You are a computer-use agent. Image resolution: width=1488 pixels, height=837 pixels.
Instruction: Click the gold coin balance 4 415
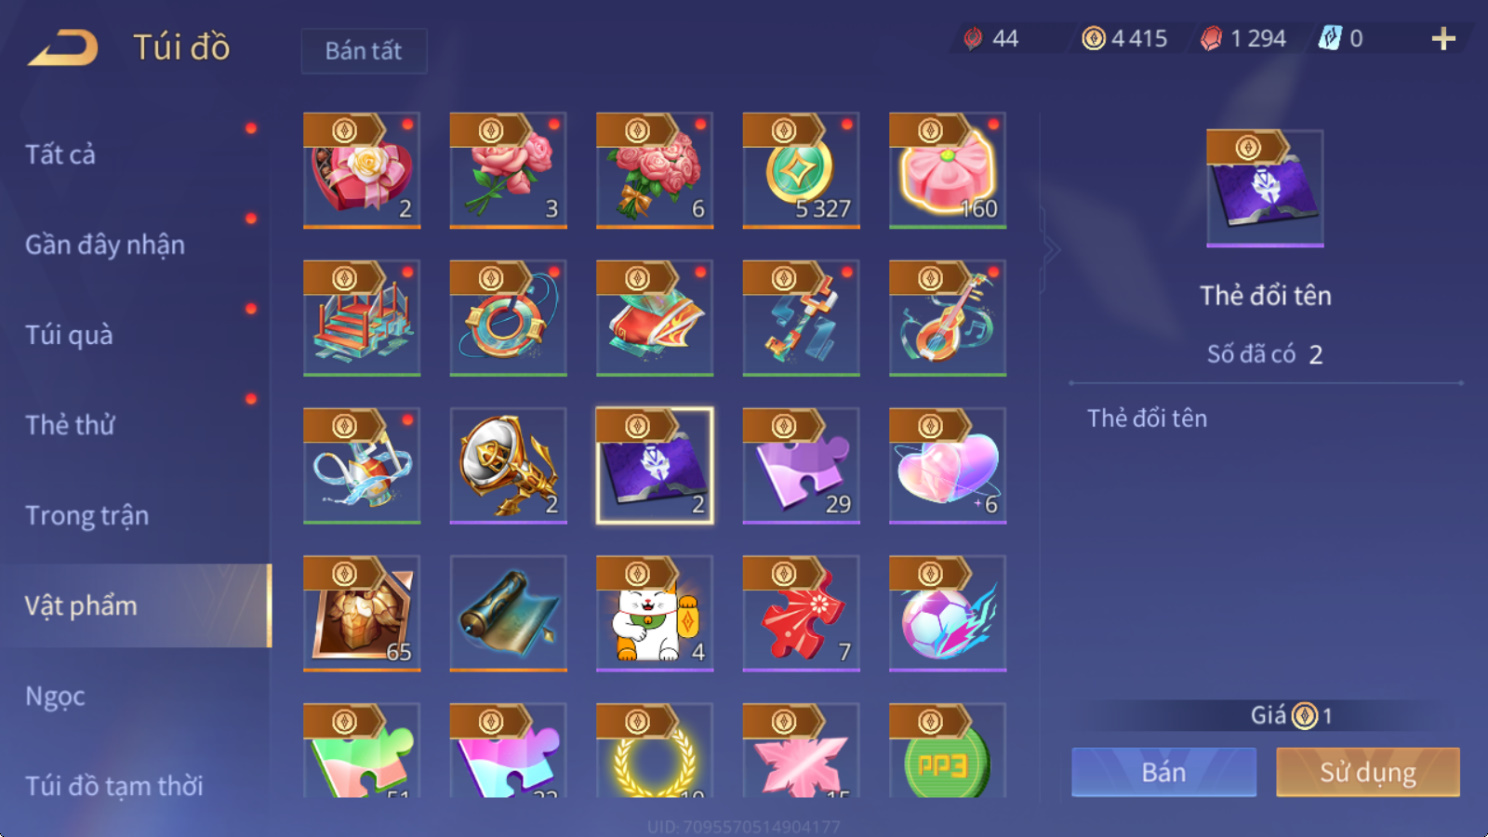(1125, 39)
